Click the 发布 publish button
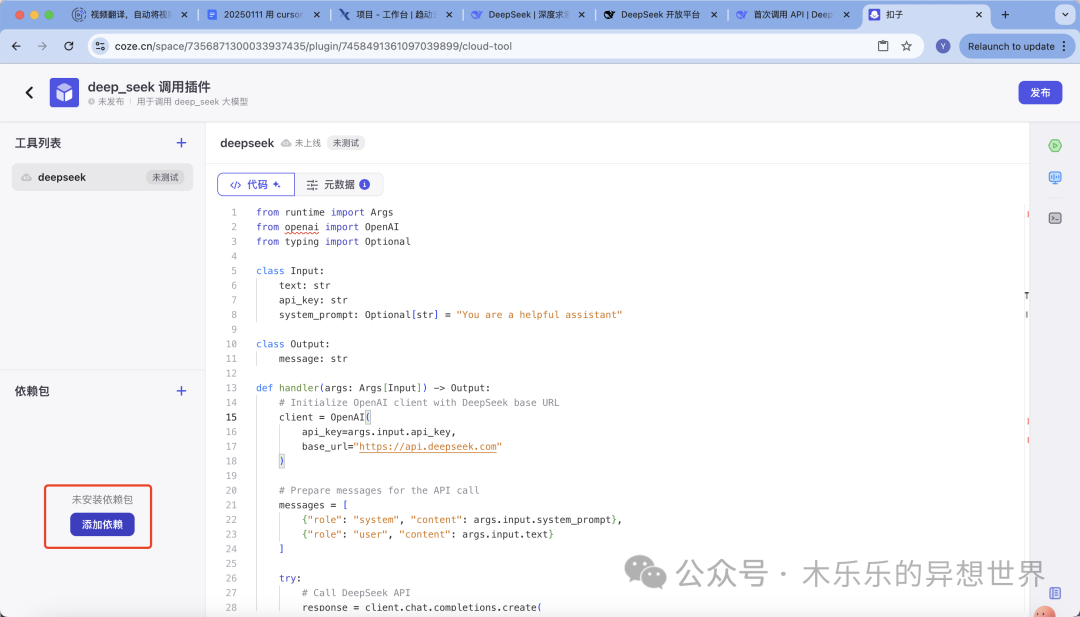This screenshot has height=617, width=1080. pos(1040,92)
